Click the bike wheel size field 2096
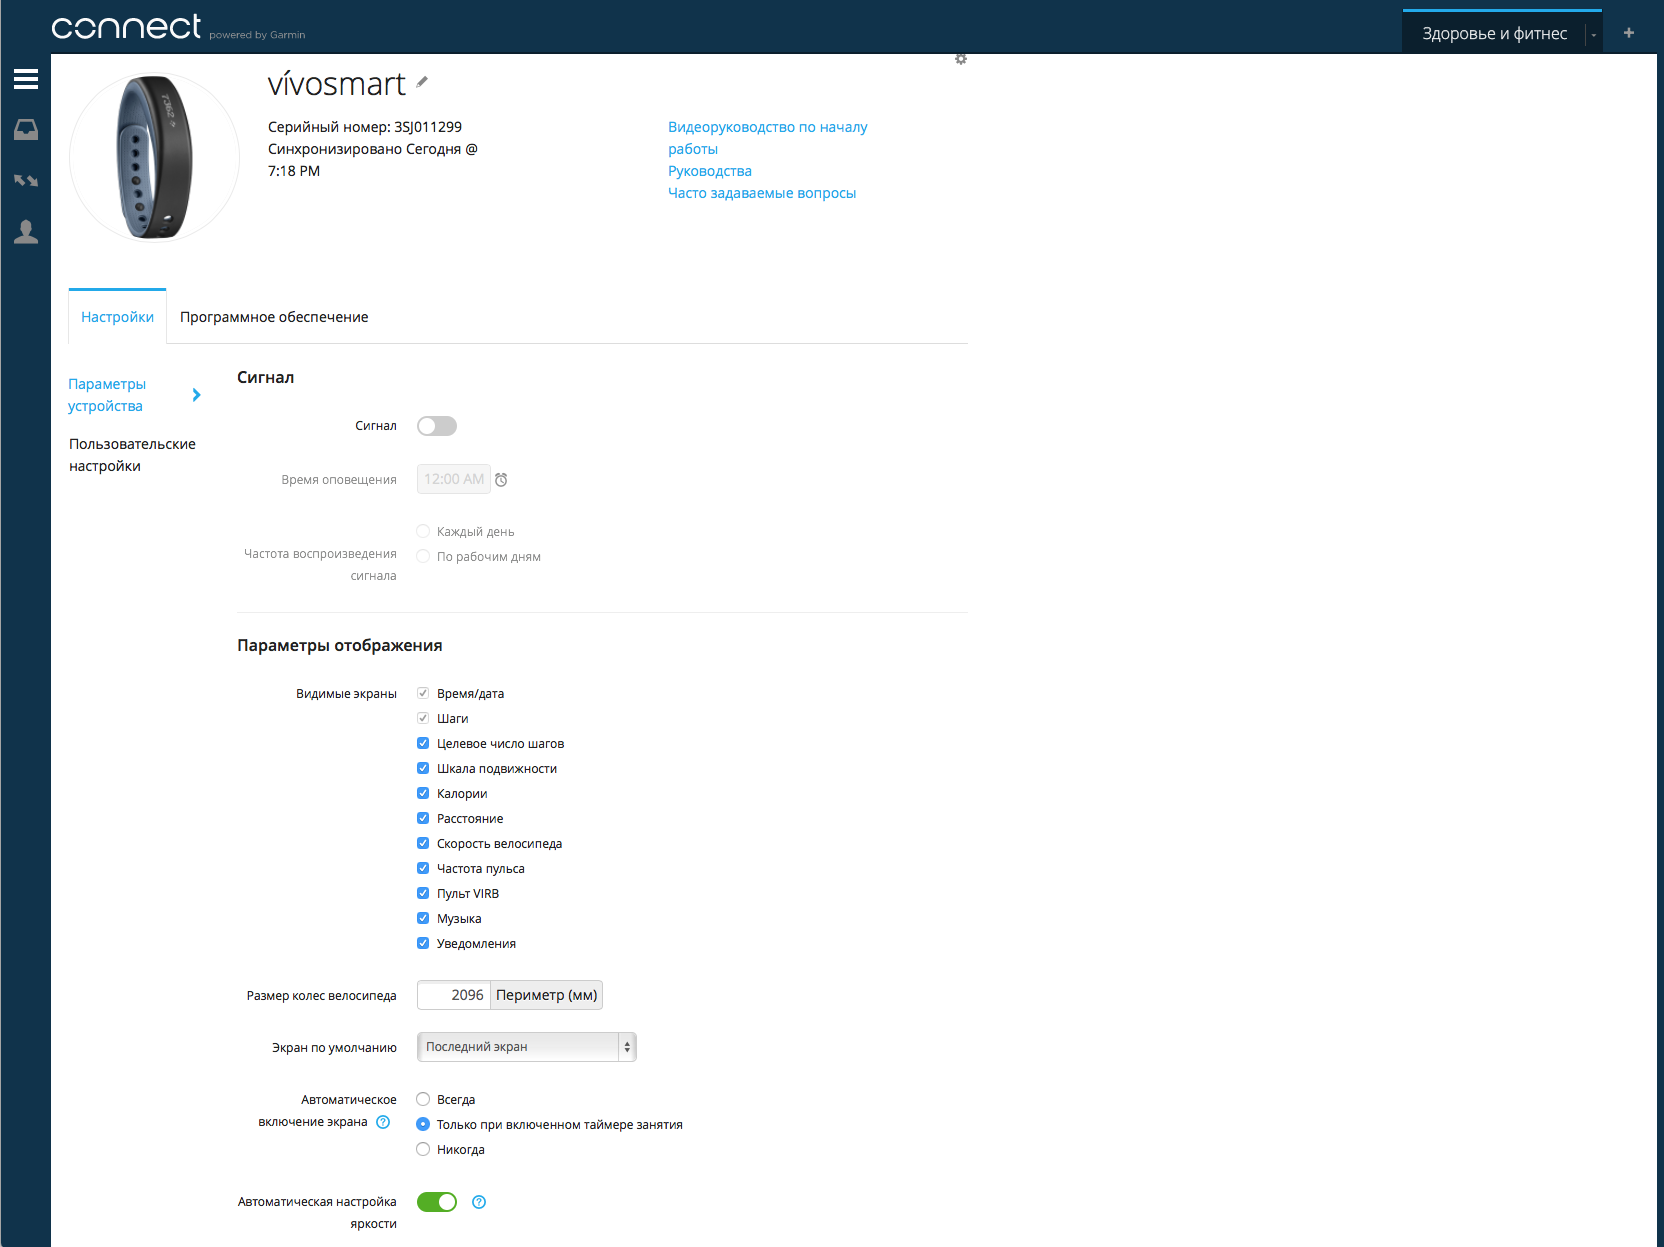Viewport: 1664px width, 1247px height. click(454, 995)
